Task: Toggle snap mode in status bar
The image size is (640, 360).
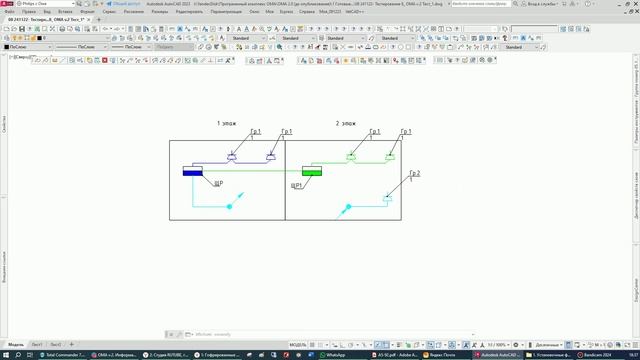Action: (x=321, y=345)
